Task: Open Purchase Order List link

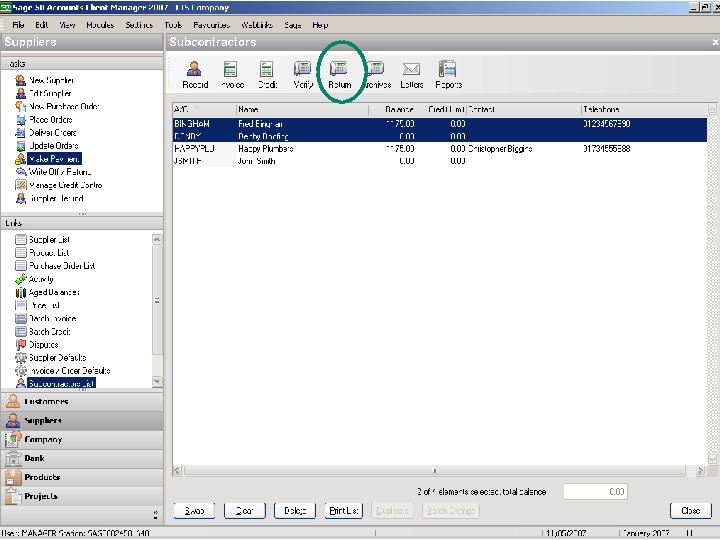Action: point(55,266)
